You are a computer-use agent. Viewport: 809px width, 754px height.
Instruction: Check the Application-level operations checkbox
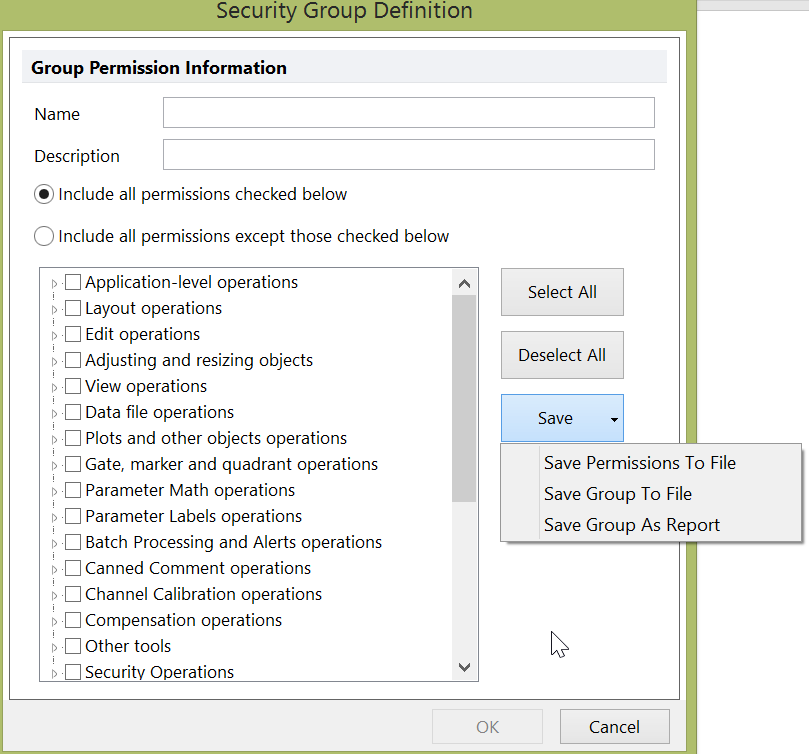tap(73, 283)
